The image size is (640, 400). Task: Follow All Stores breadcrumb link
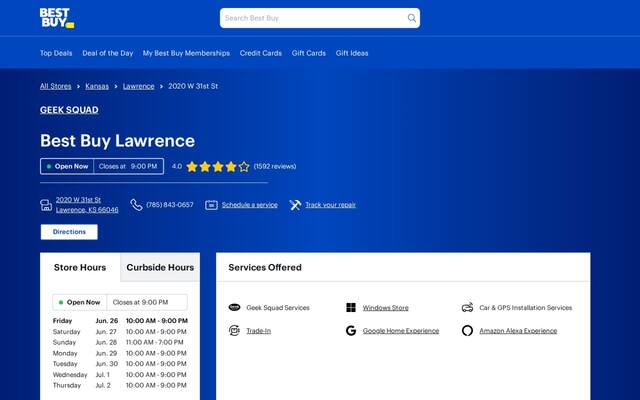56,86
